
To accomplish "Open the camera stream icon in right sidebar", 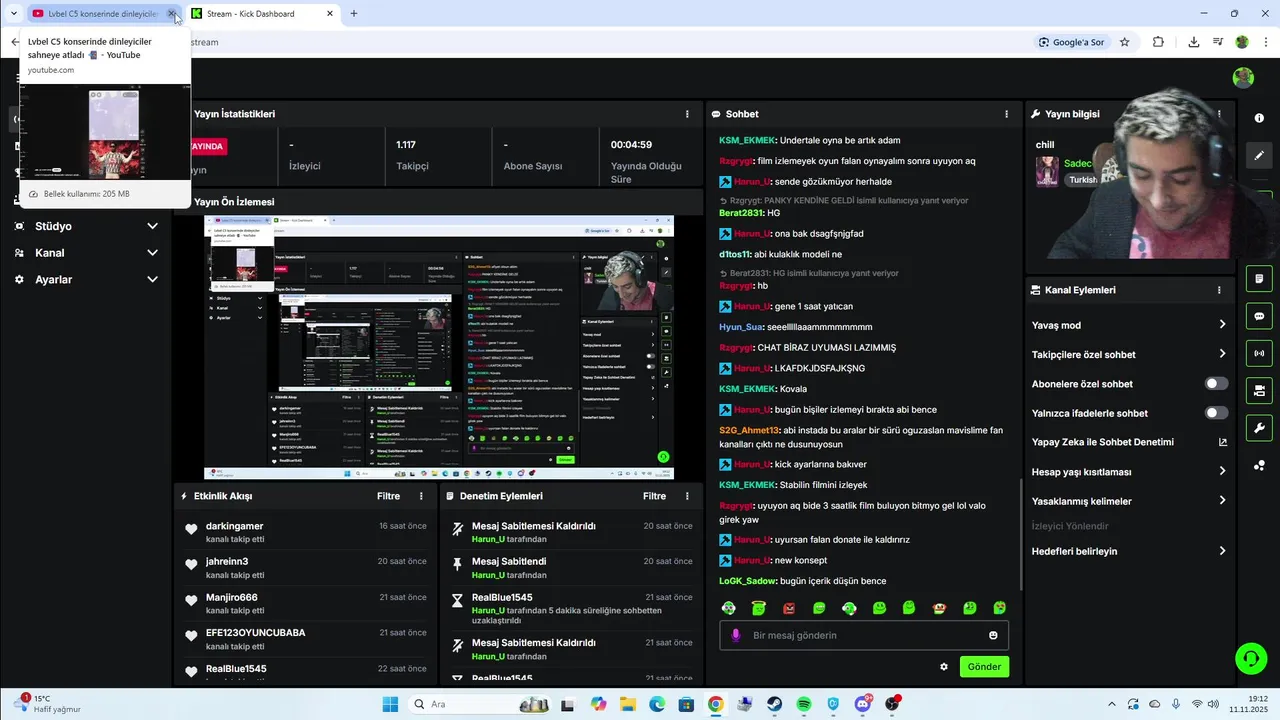I will (1259, 390).
